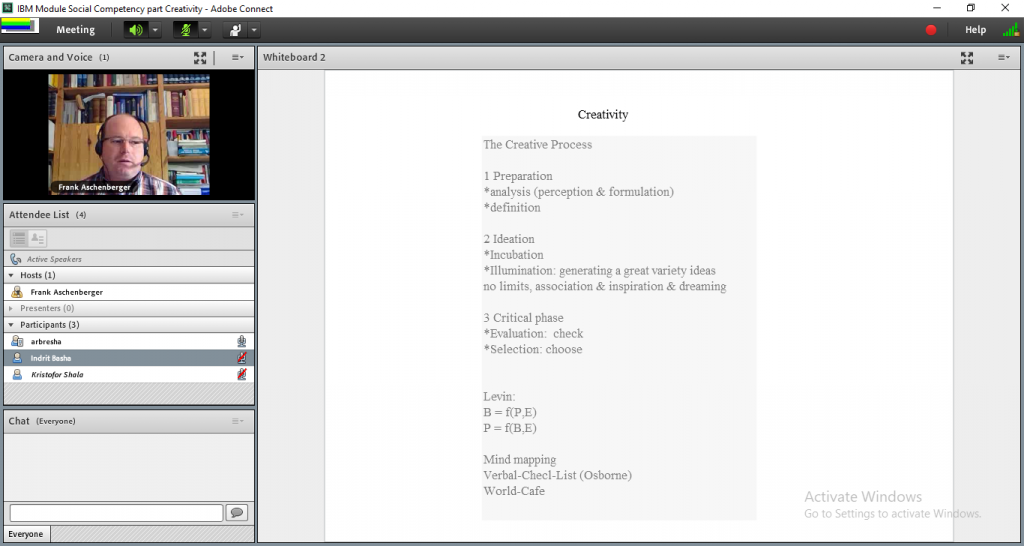This screenshot has width=1024, height=546.
Task: Click the Whiteboard 2 pod title
Action: (294, 57)
